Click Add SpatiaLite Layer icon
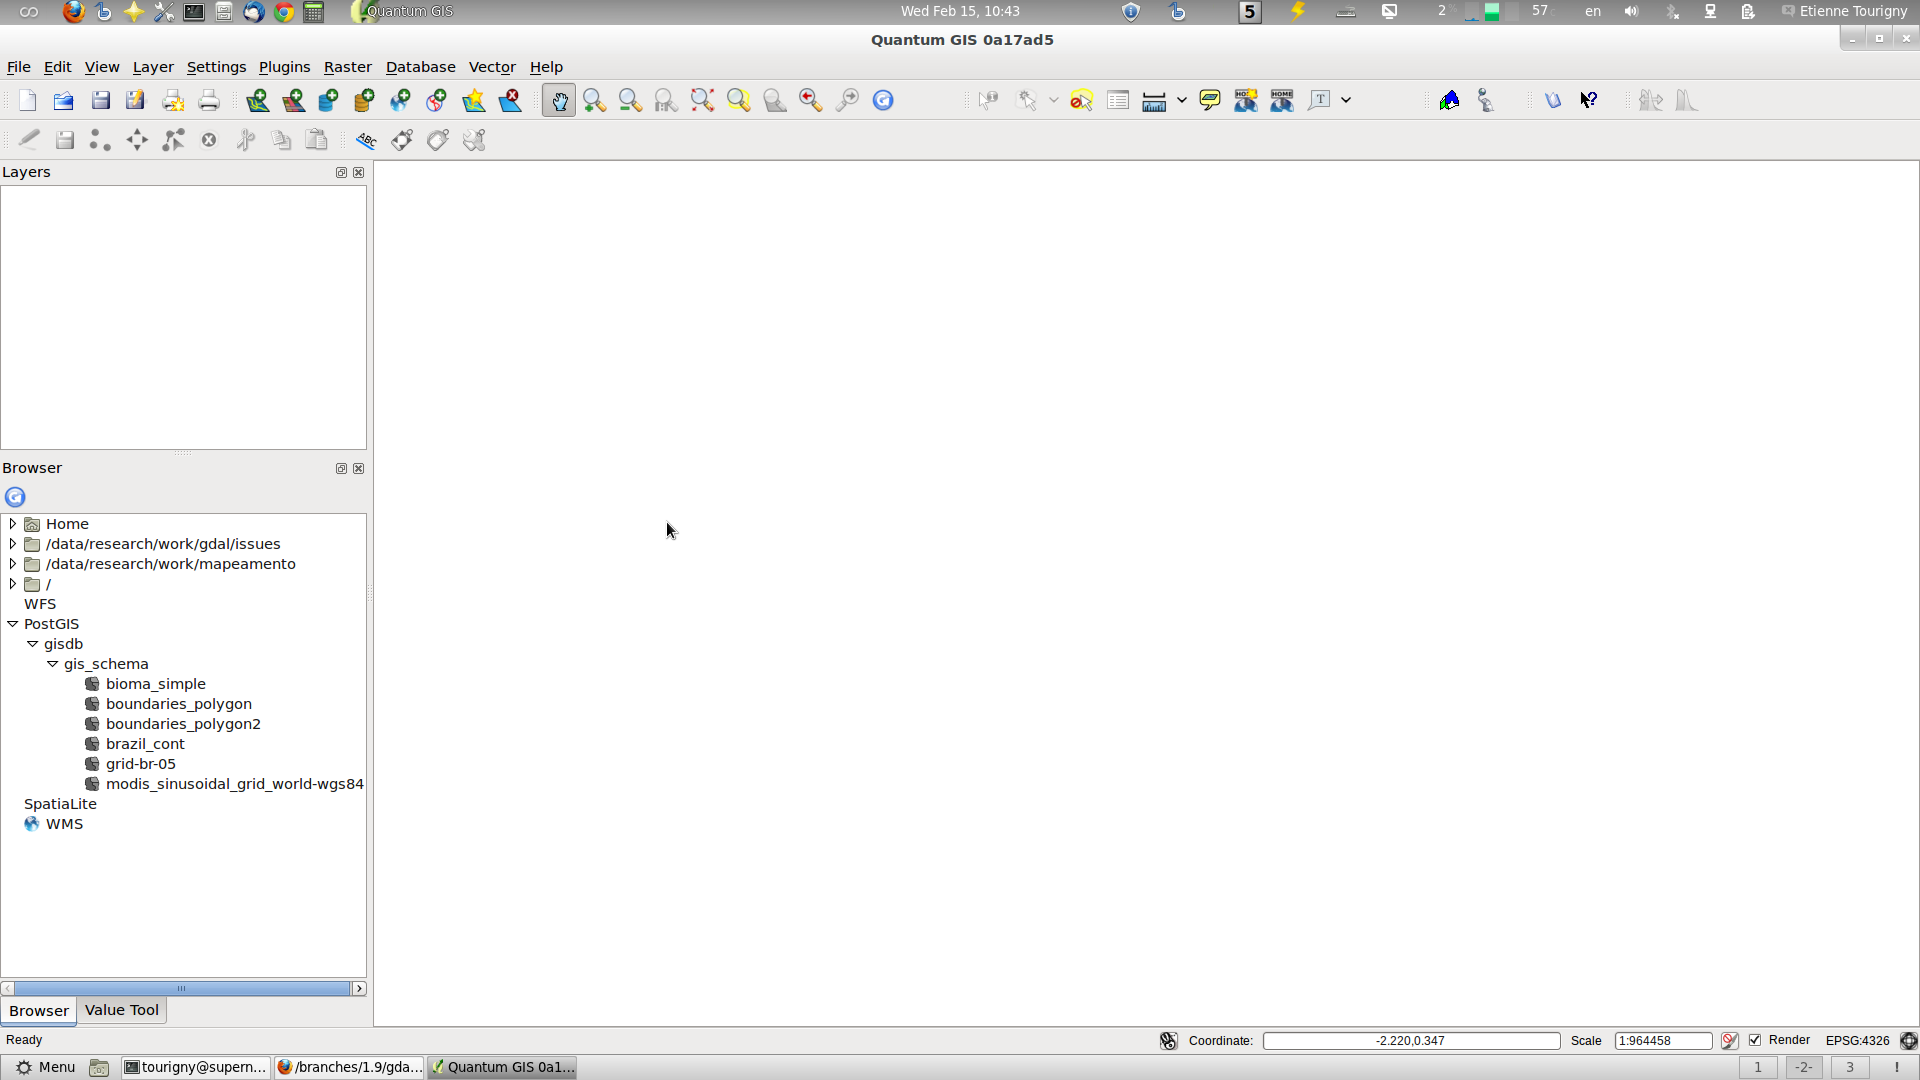Viewport: 1920px width, 1080px height. 365,100
